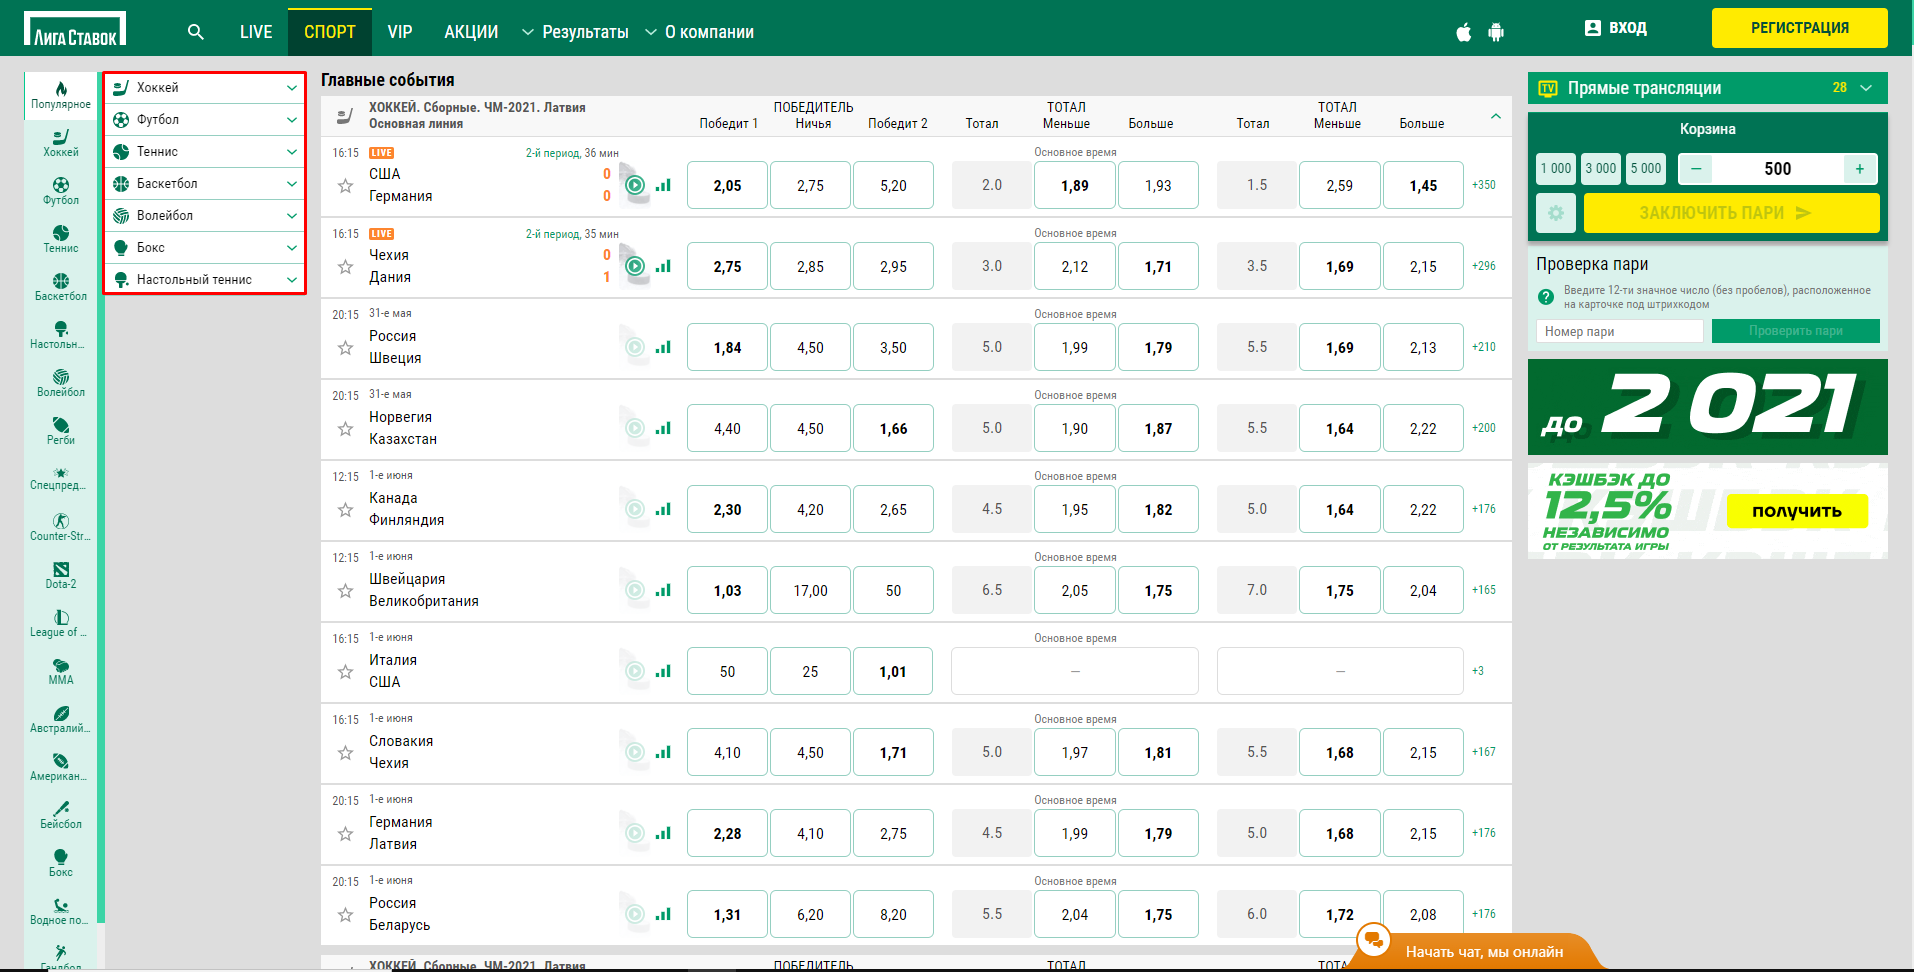Star the Швейцария–Великобритания match
Image resolution: width=1914 pixels, height=972 pixels.
tap(345, 591)
